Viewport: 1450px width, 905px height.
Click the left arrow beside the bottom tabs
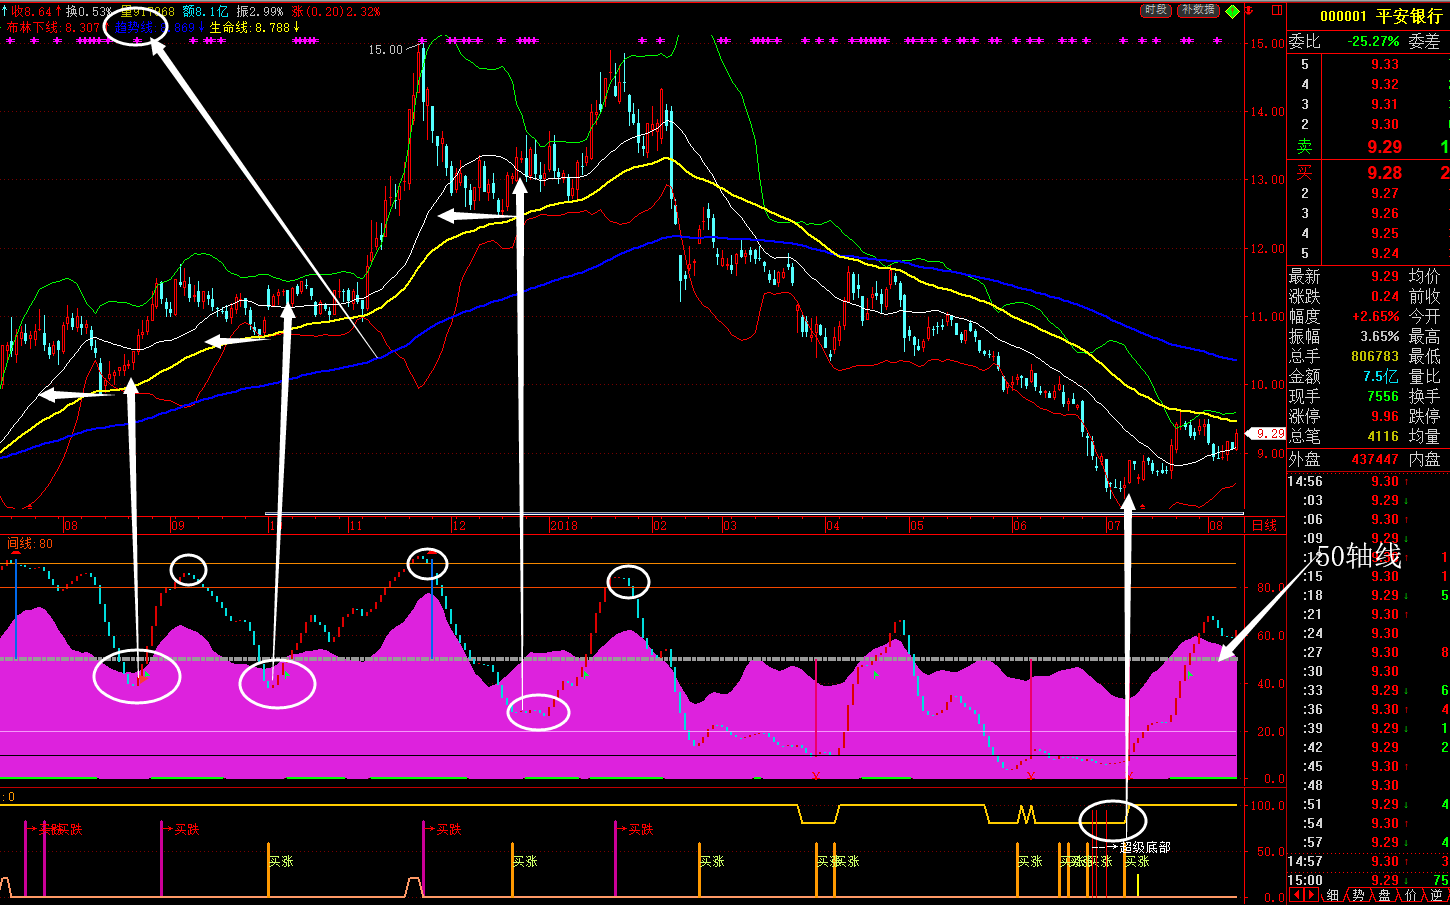1296,895
